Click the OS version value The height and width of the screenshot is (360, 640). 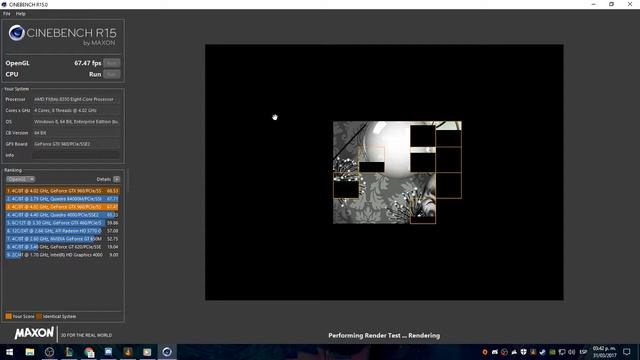[x=76, y=122]
